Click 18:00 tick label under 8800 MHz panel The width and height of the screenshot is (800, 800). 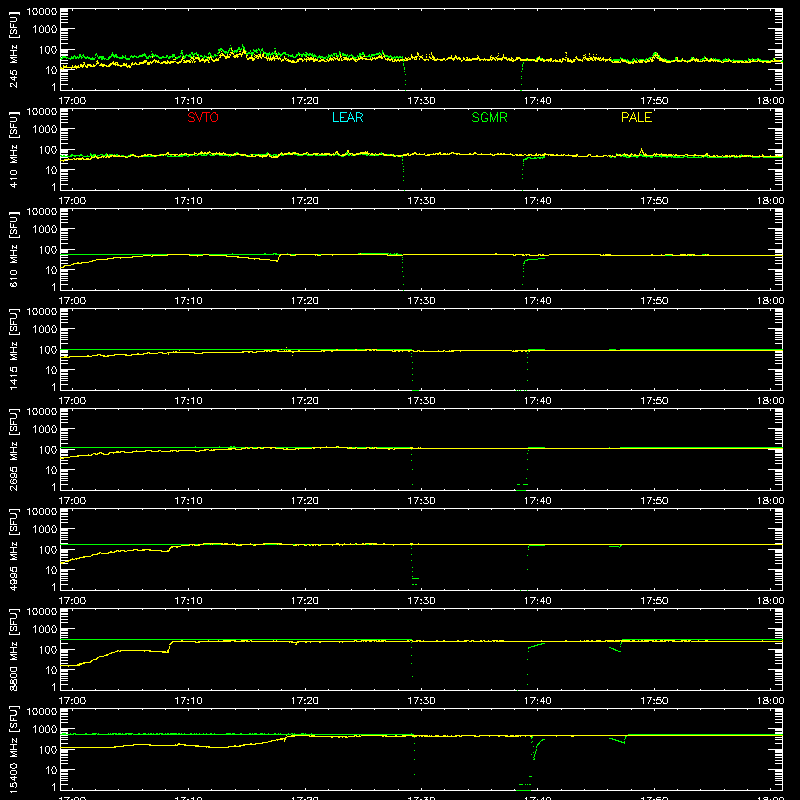click(x=770, y=701)
